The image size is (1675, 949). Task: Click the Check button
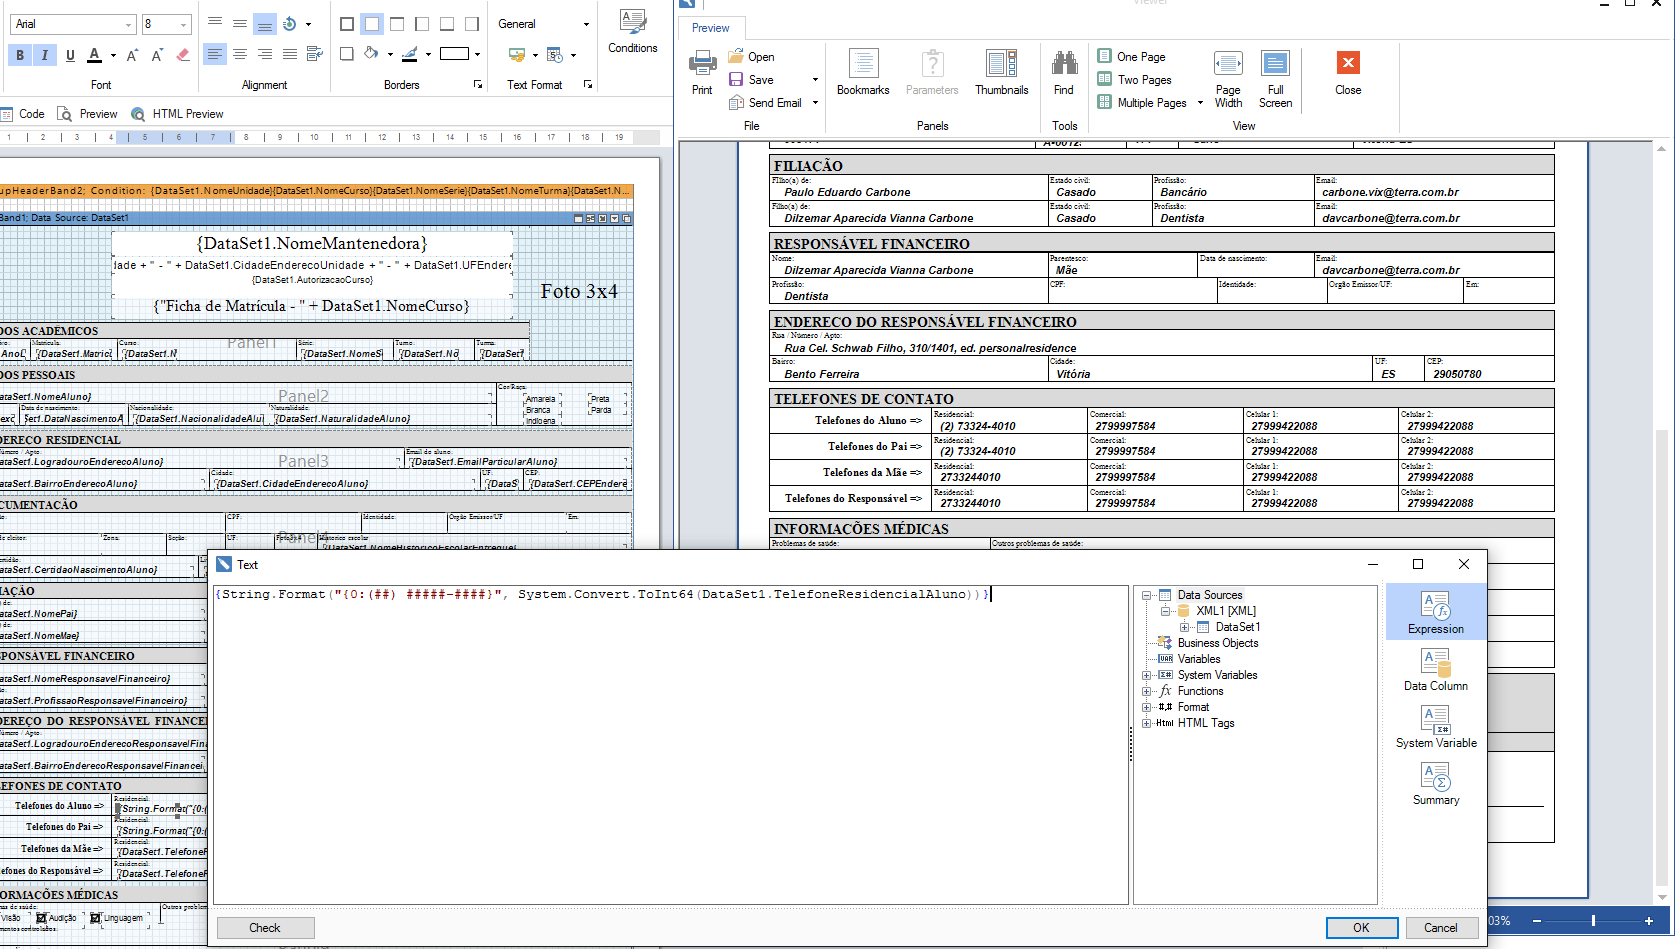pos(265,928)
